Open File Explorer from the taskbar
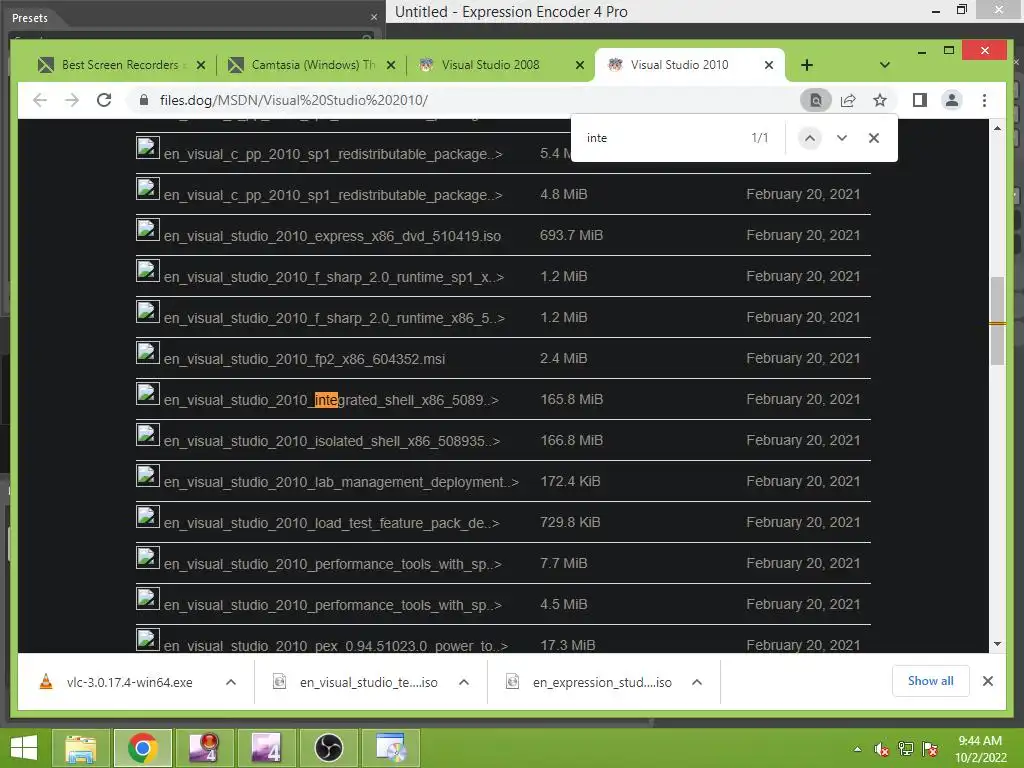Screen dimensions: 1024x768 click(80, 748)
